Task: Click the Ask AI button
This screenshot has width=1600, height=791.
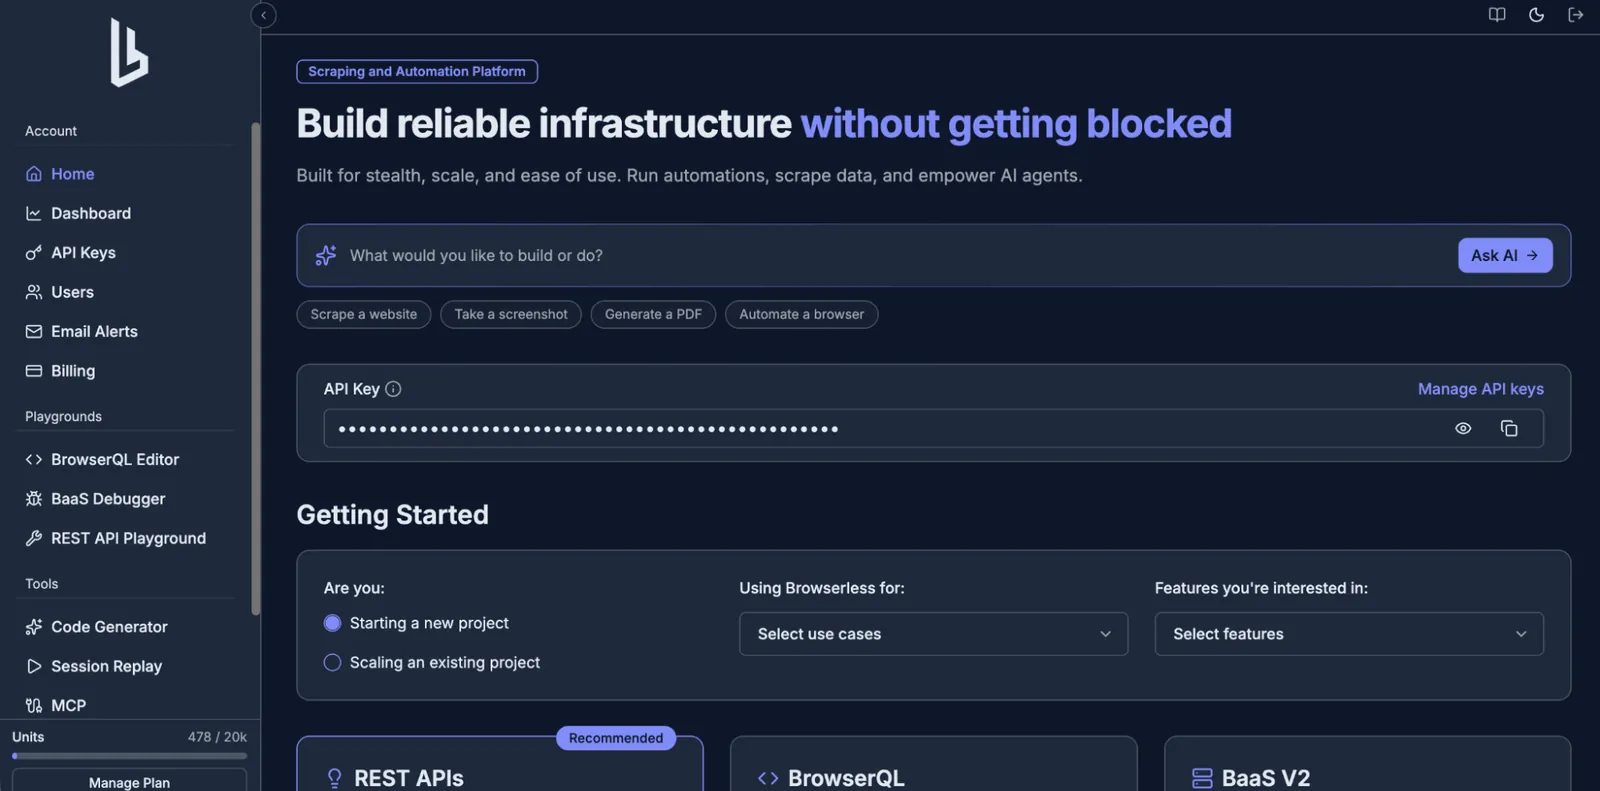Action: (1505, 256)
